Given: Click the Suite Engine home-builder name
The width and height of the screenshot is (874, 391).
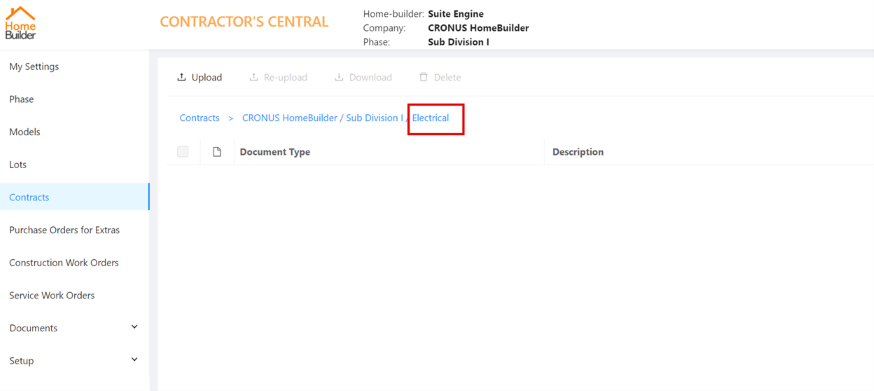Looking at the screenshot, I should coord(455,15).
